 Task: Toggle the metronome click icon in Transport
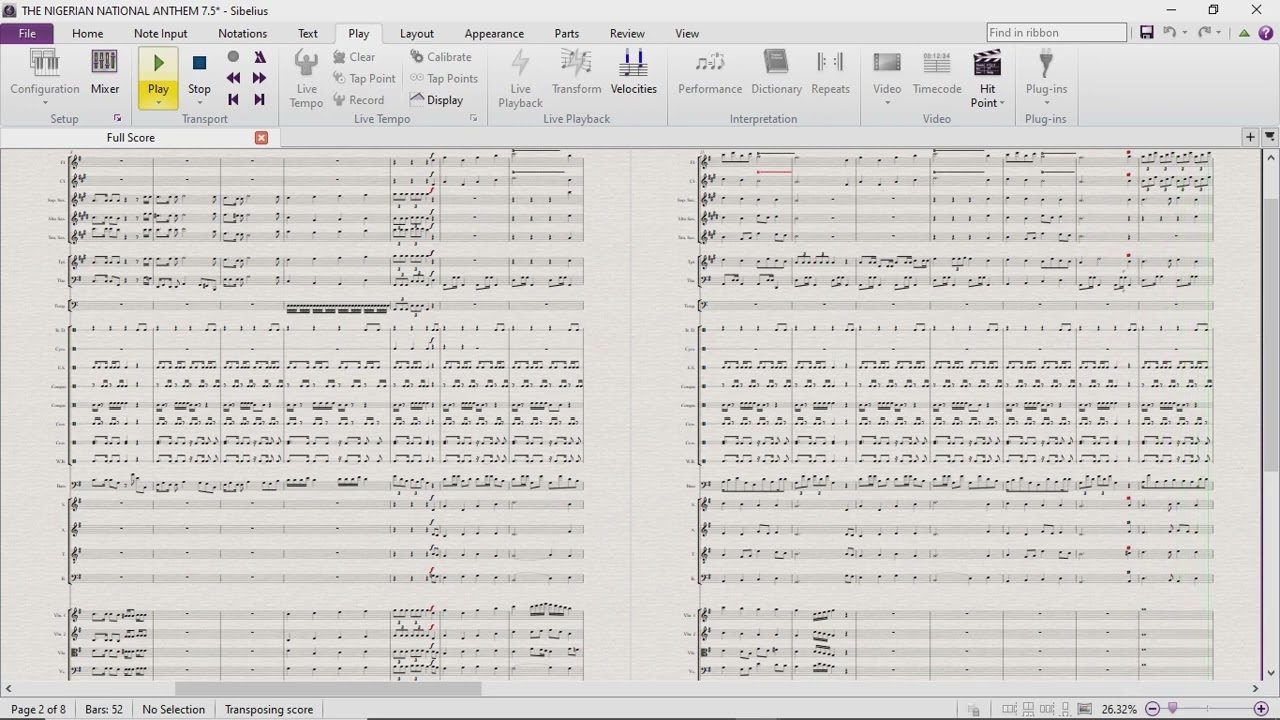tap(259, 57)
